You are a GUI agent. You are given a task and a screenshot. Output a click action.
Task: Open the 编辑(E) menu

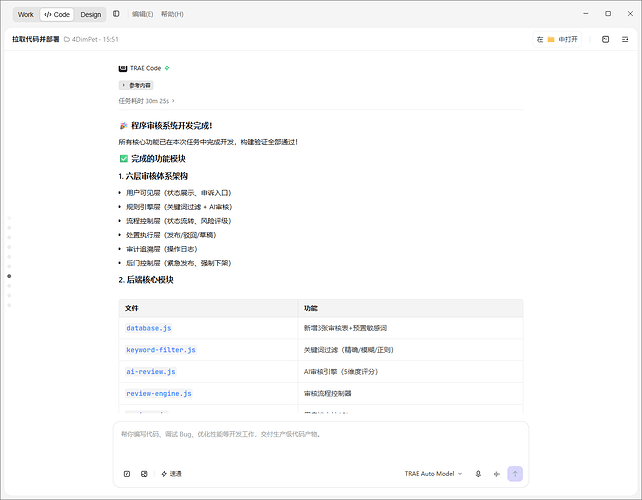(142, 14)
